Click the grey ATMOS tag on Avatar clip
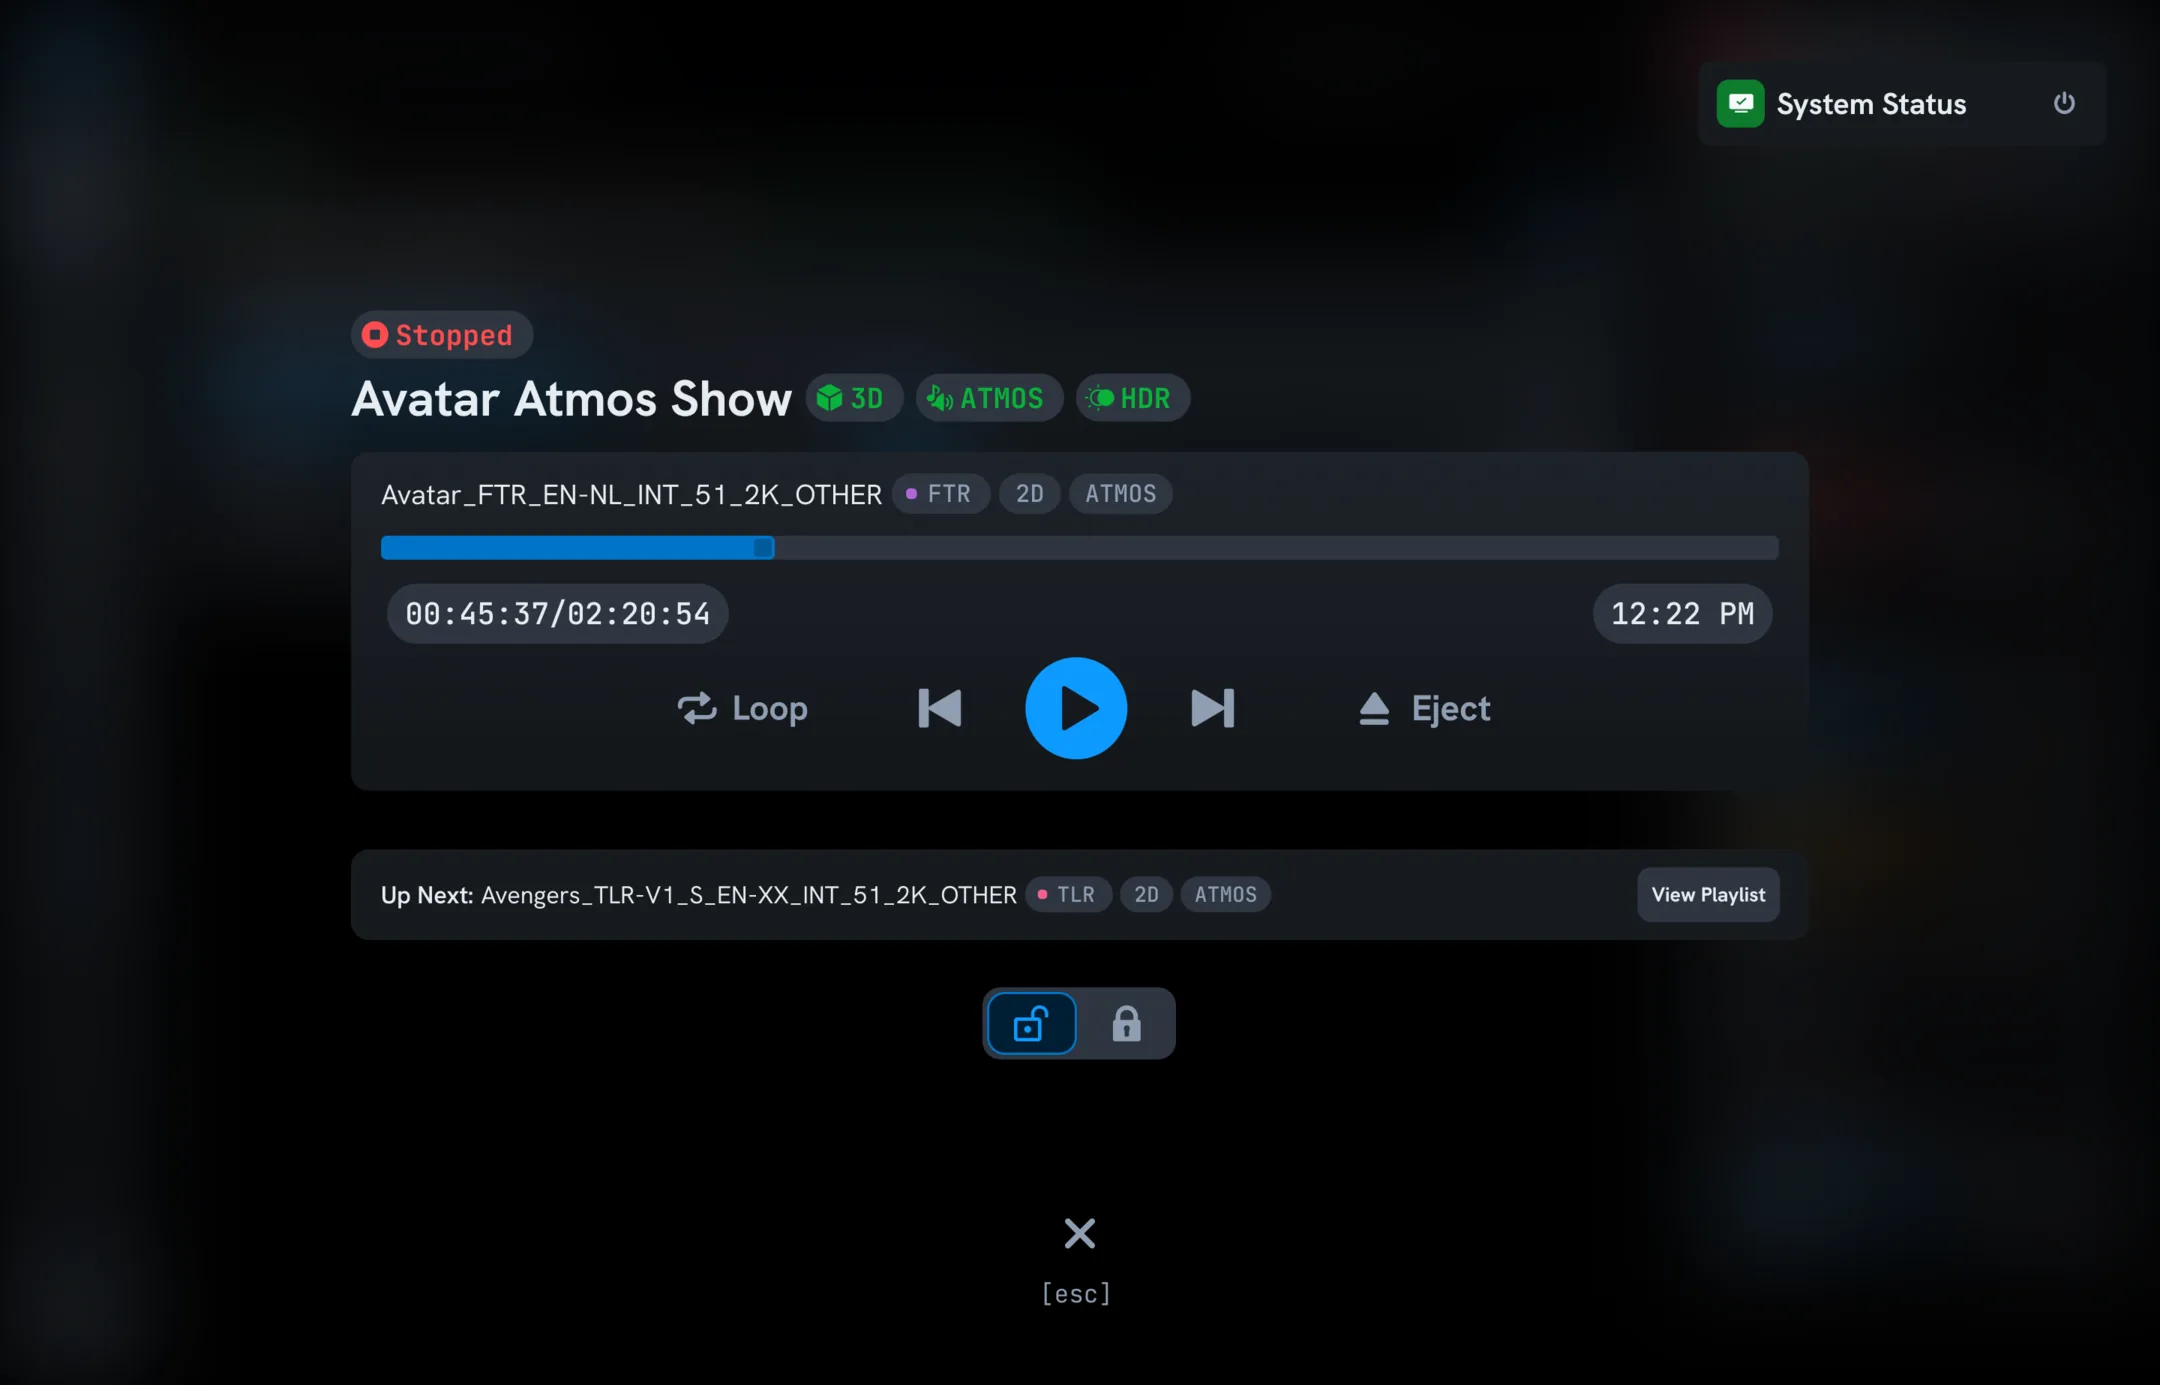Viewport: 2160px width, 1385px height. coord(1120,494)
